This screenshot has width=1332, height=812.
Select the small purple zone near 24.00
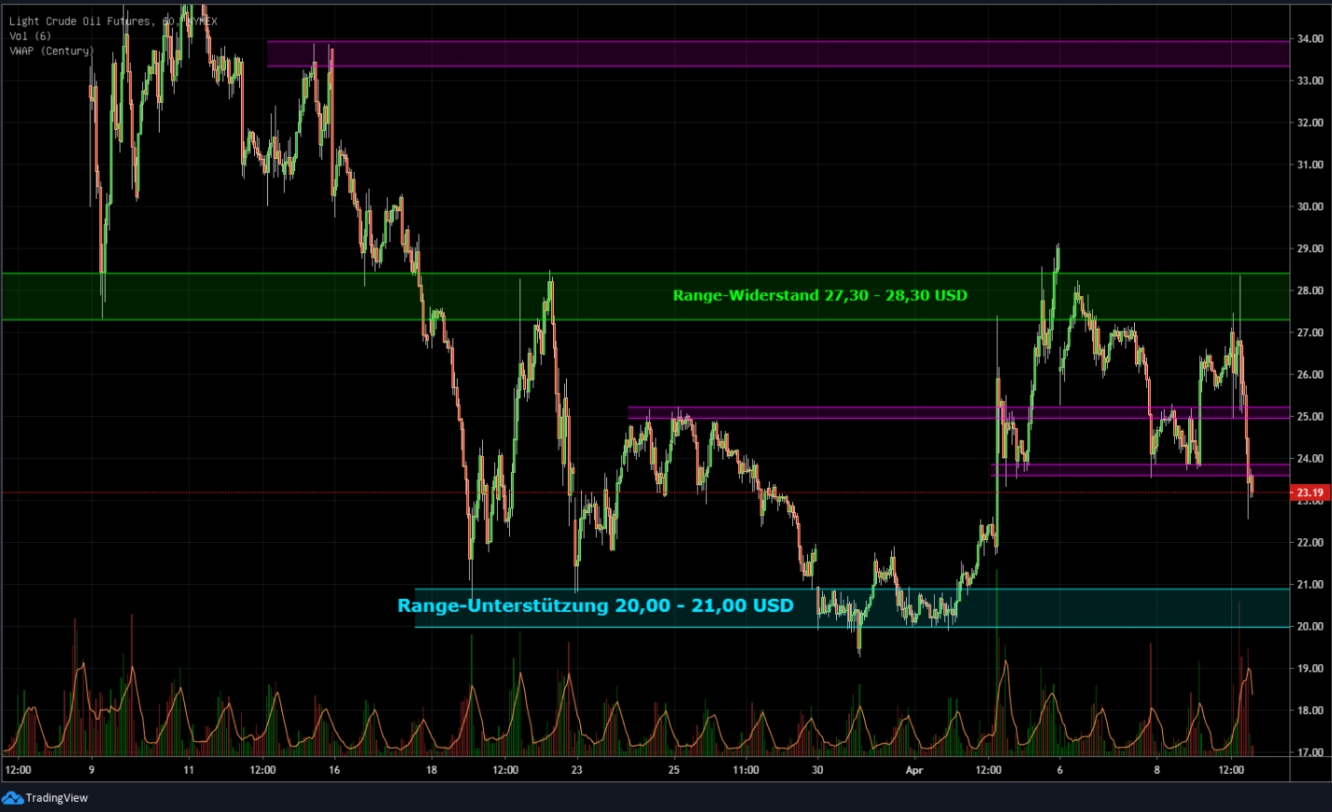point(1139,469)
